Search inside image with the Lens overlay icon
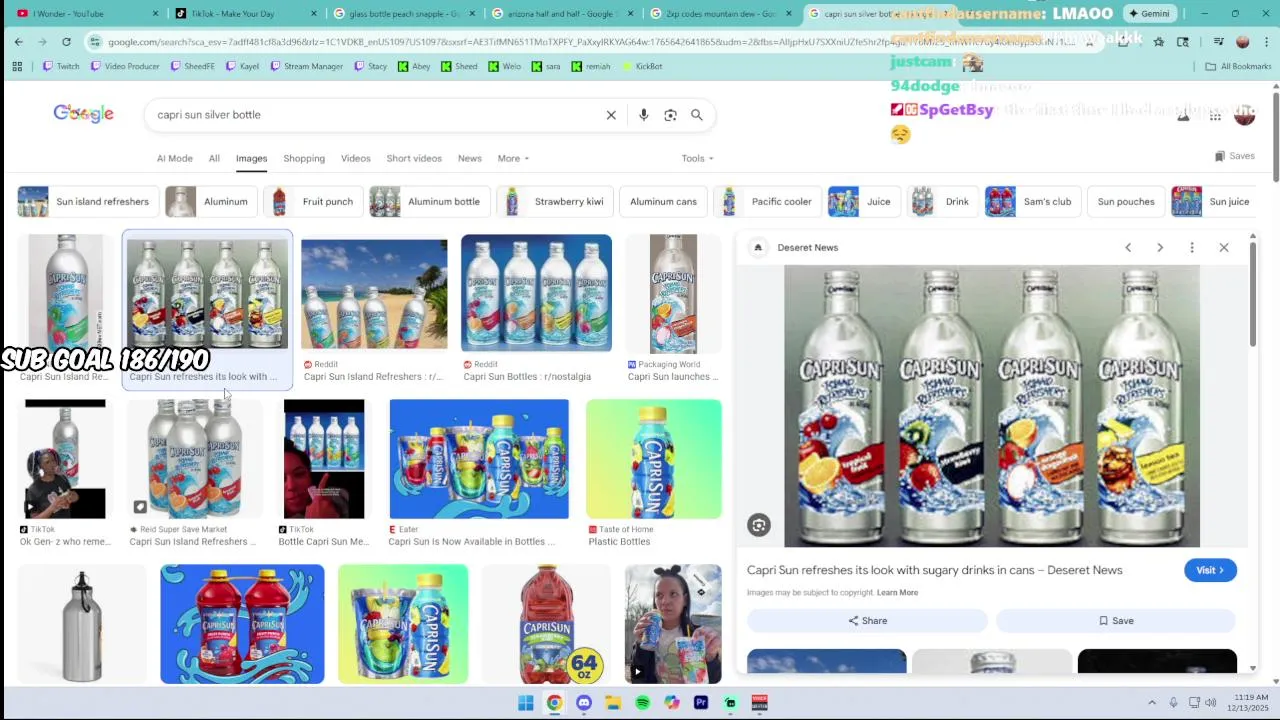 [x=759, y=525]
